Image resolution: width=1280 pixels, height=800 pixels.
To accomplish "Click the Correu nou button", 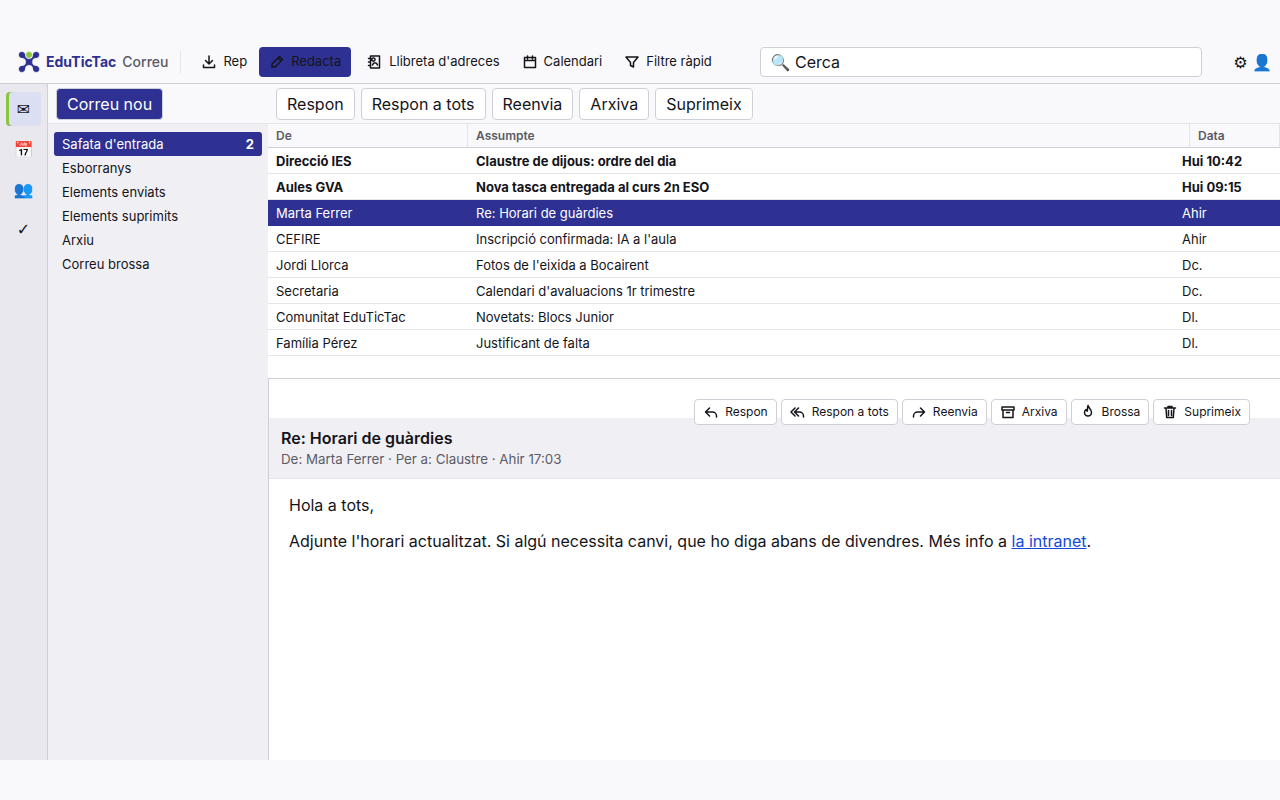I will (109, 104).
